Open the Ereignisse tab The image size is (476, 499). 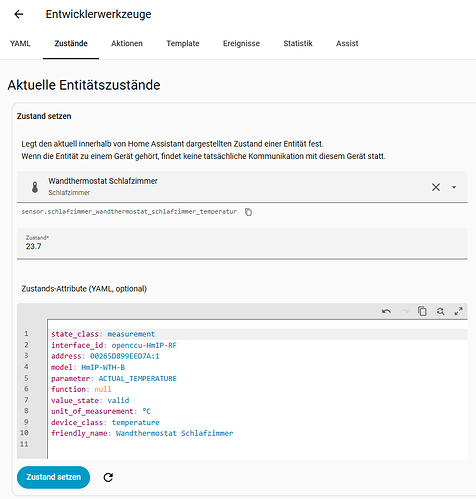click(x=241, y=44)
